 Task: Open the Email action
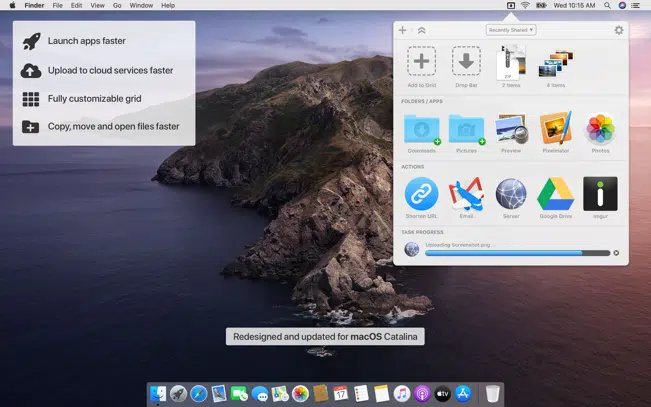coord(466,194)
